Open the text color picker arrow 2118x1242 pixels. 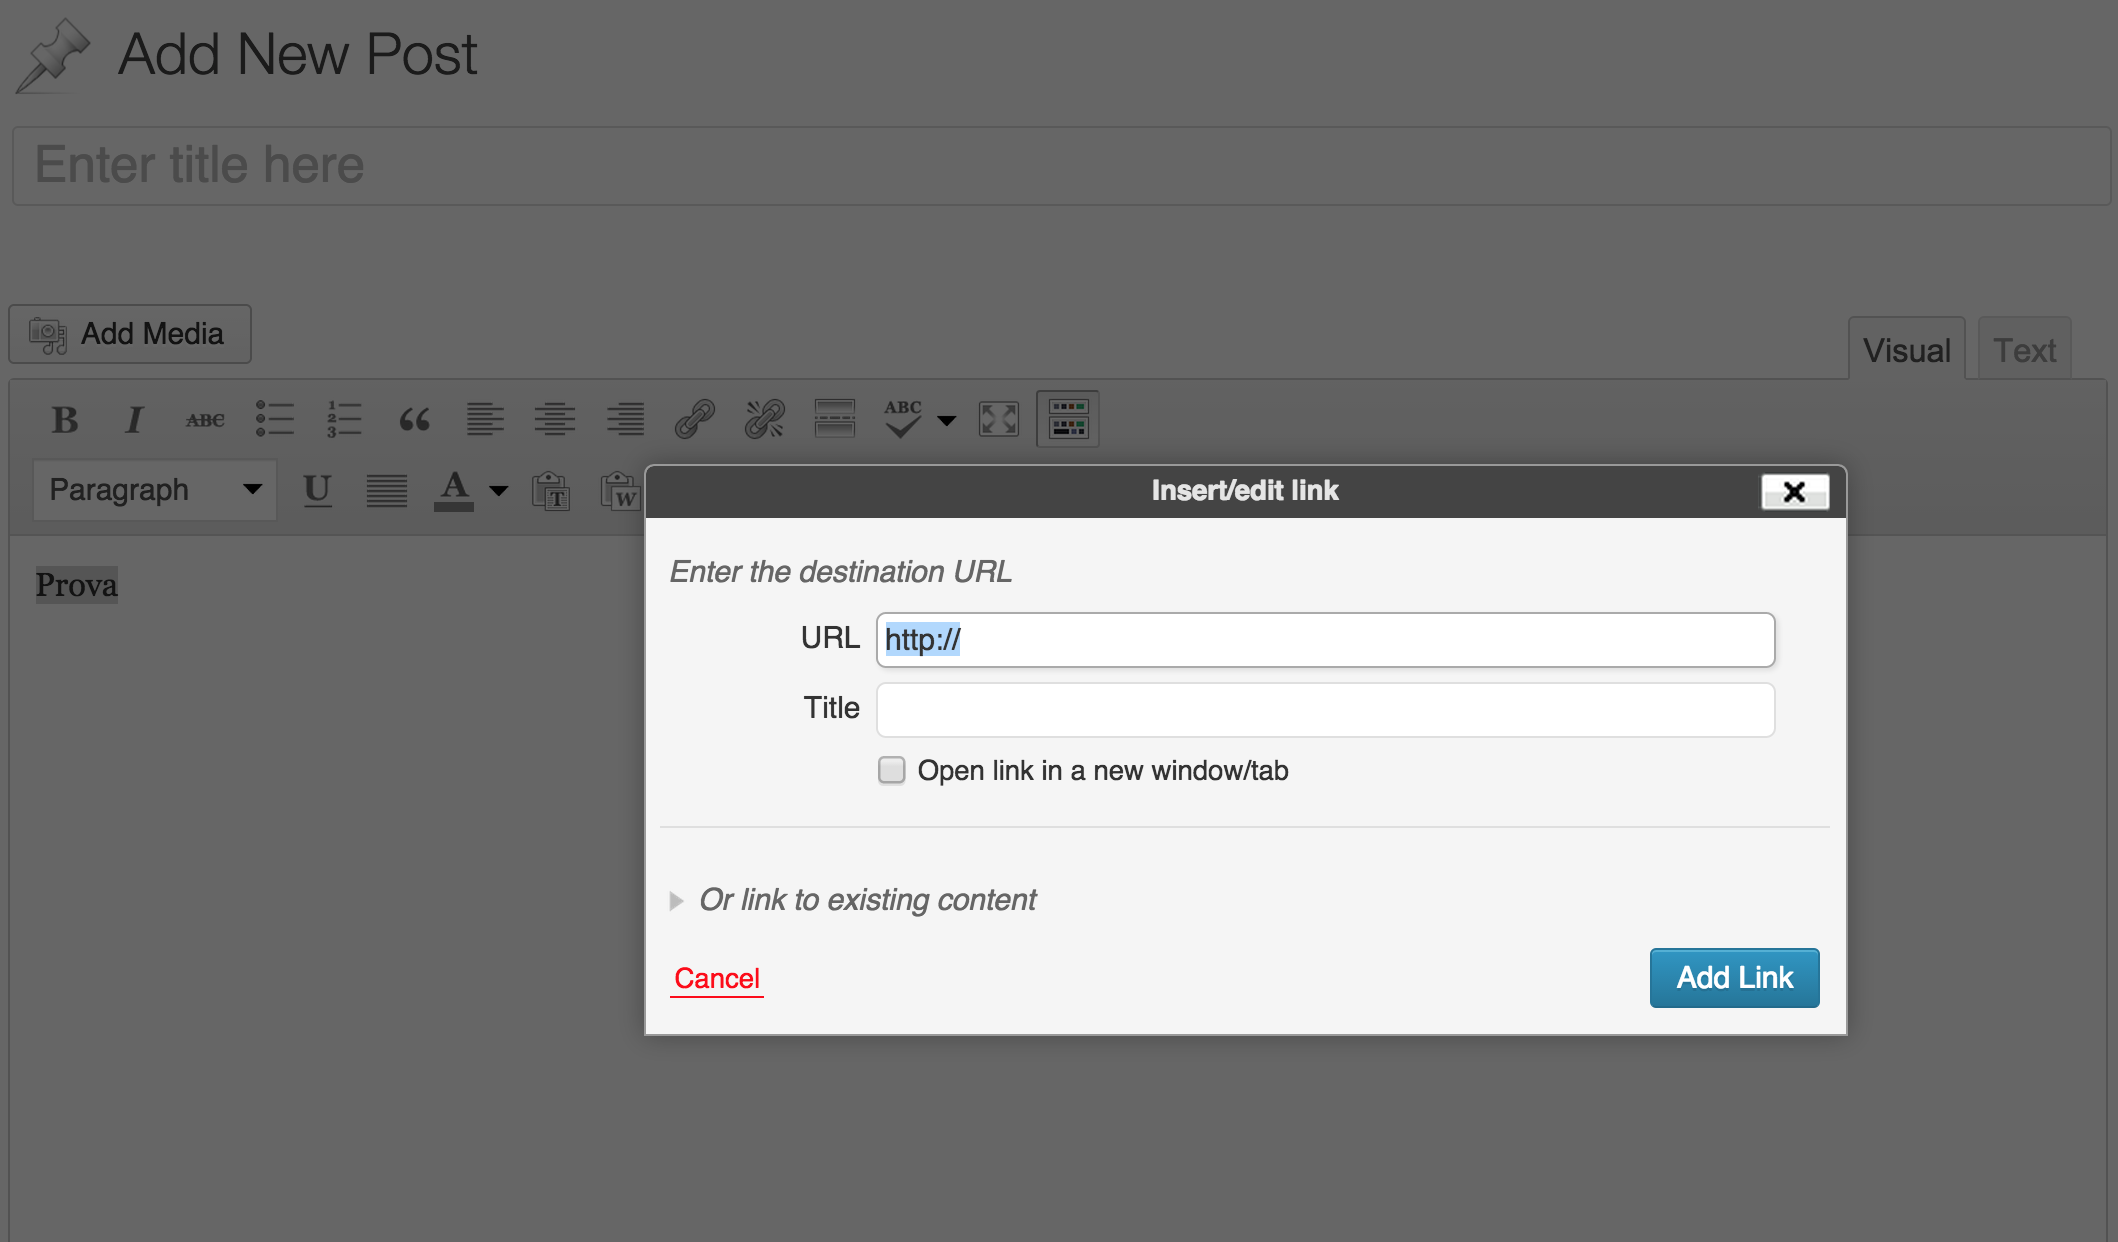[498, 490]
